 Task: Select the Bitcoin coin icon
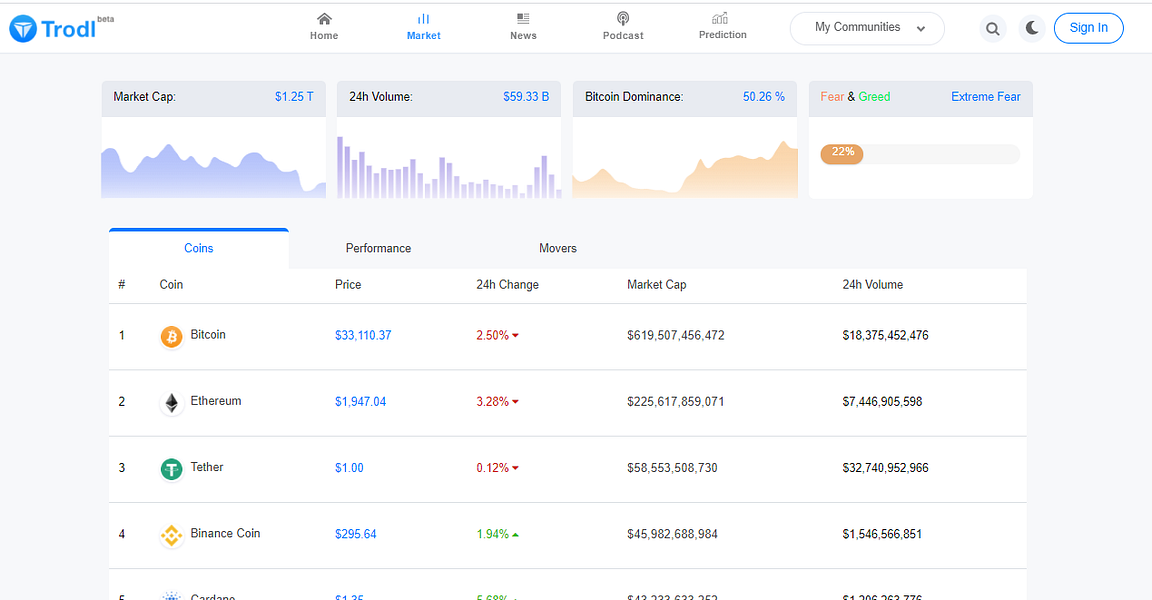click(171, 336)
